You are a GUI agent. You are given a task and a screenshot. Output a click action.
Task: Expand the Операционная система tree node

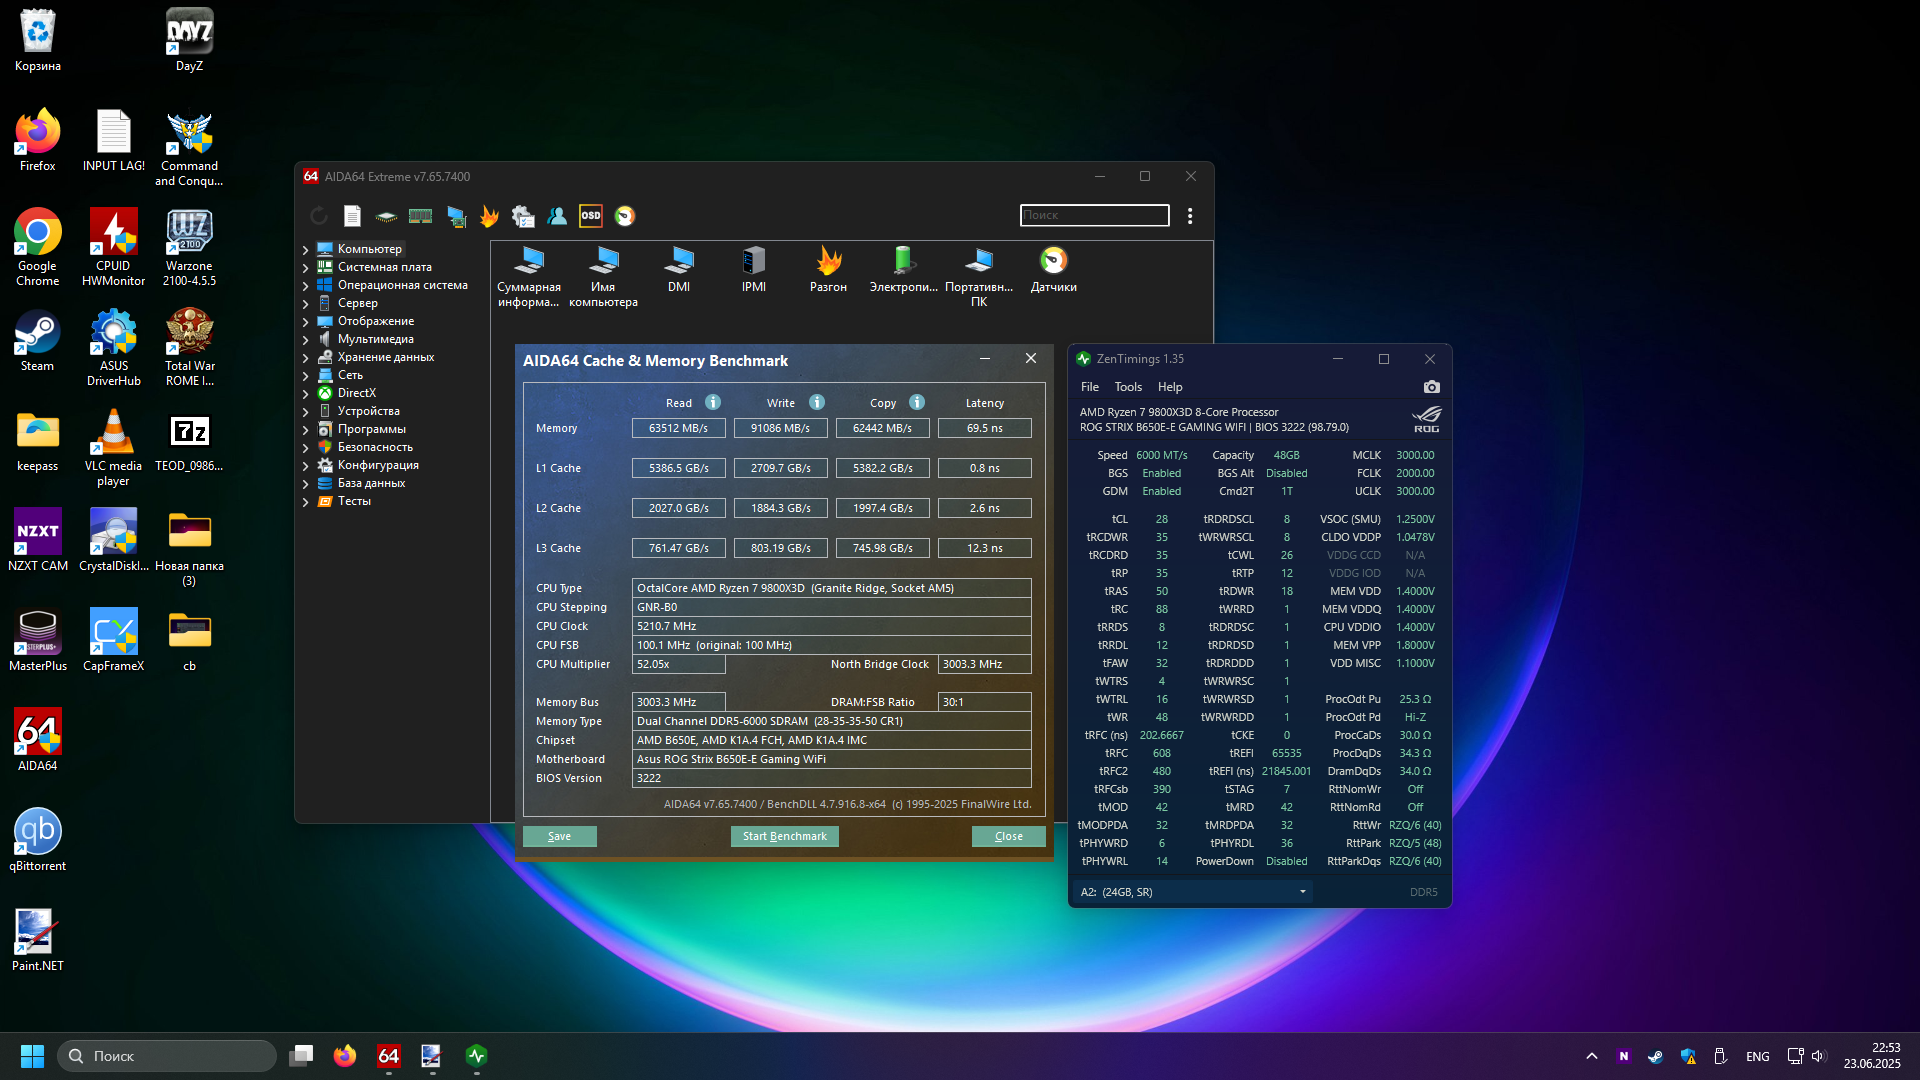(x=305, y=286)
